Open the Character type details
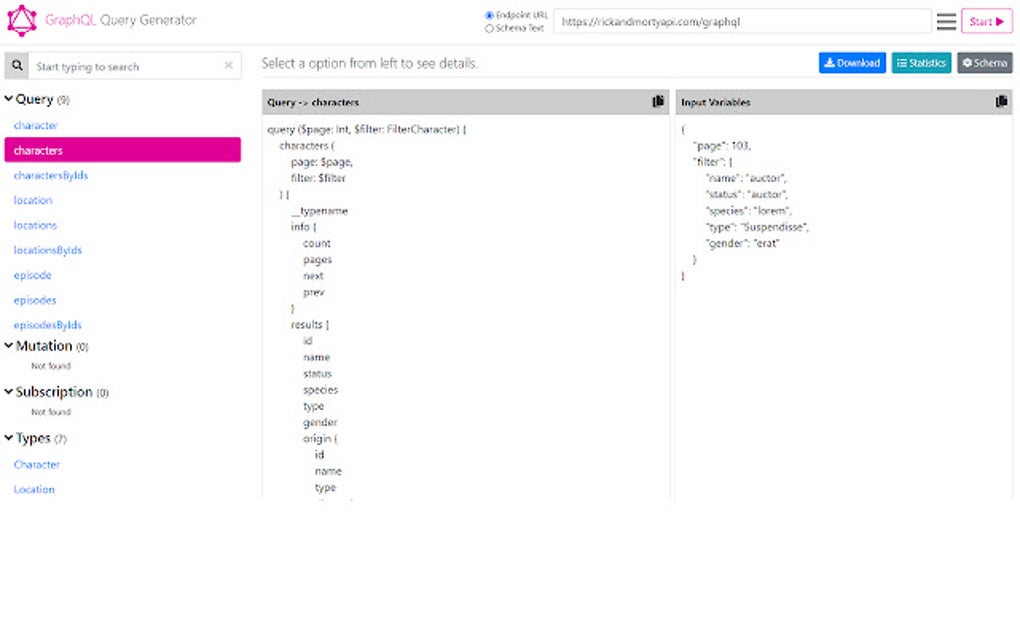This screenshot has width=1020, height=638. (x=36, y=464)
